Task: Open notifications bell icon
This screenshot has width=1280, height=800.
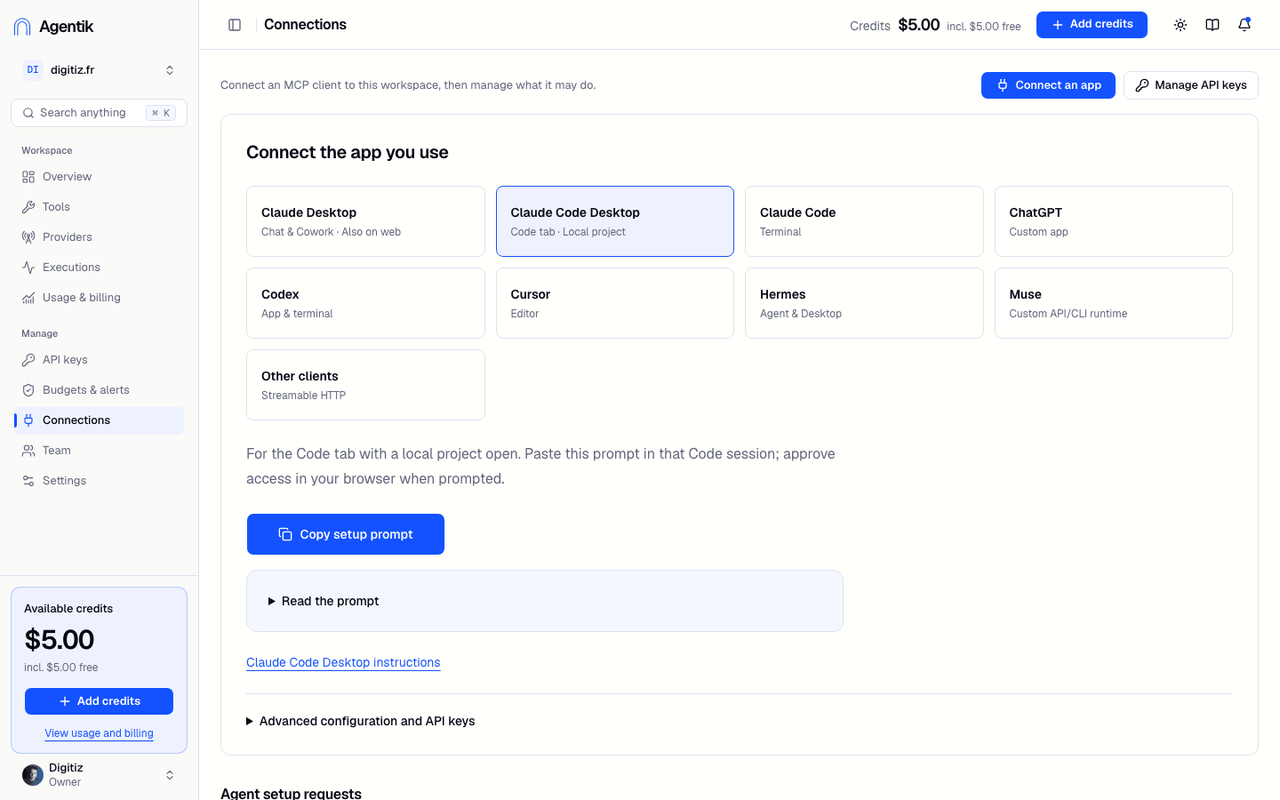Action: click(1244, 25)
